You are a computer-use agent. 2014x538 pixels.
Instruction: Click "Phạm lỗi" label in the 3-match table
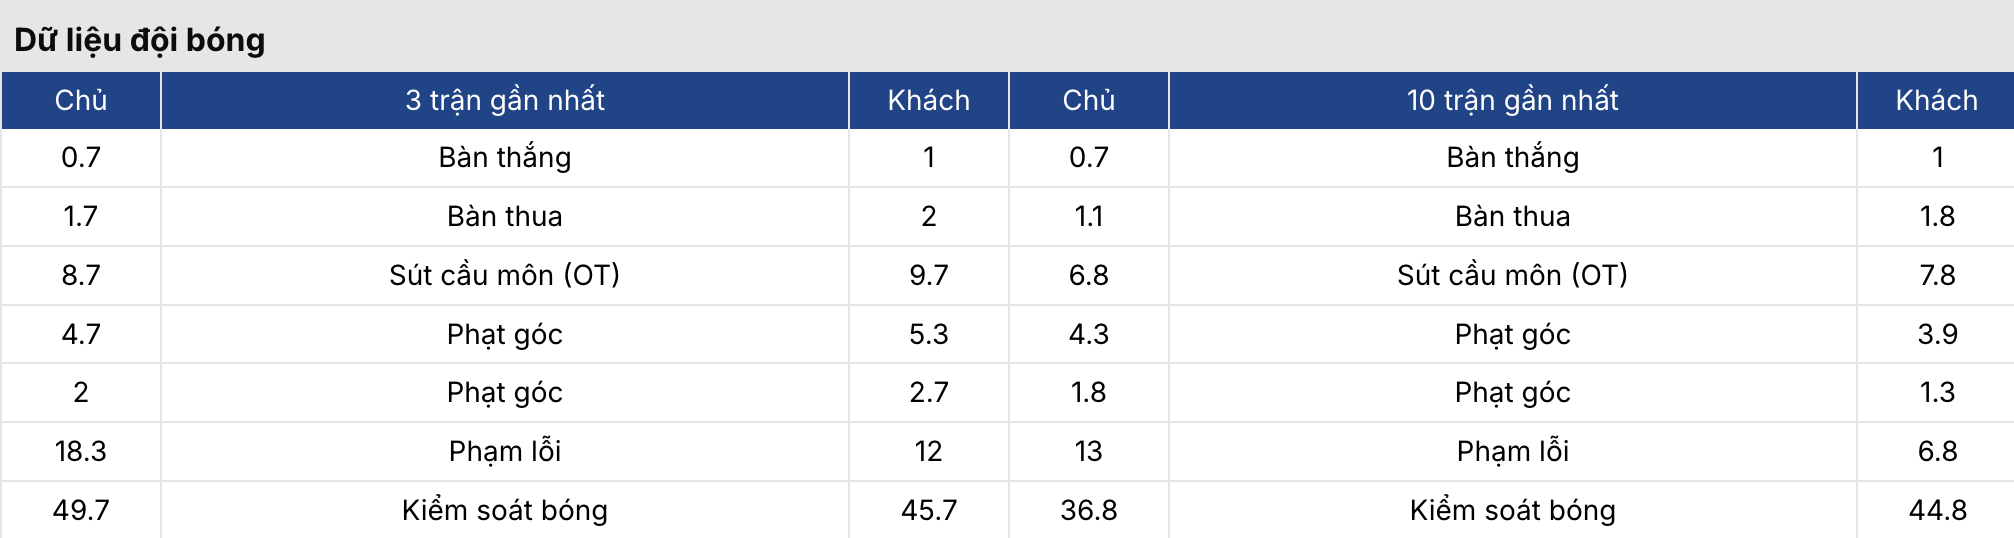(x=504, y=451)
